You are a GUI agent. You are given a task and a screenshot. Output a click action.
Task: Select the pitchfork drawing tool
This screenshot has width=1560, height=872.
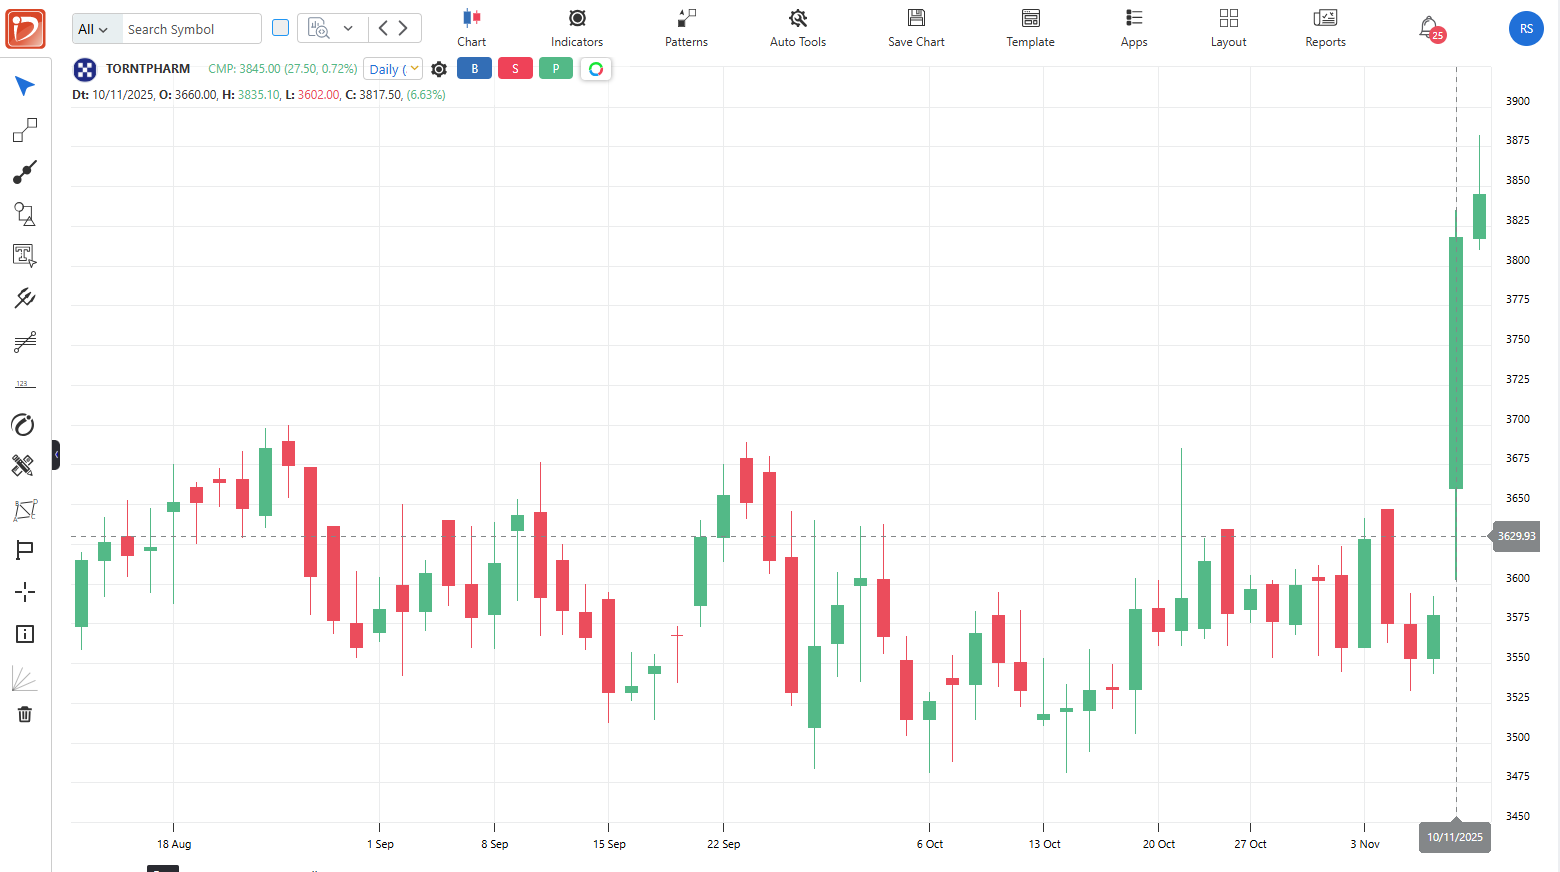point(25,298)
